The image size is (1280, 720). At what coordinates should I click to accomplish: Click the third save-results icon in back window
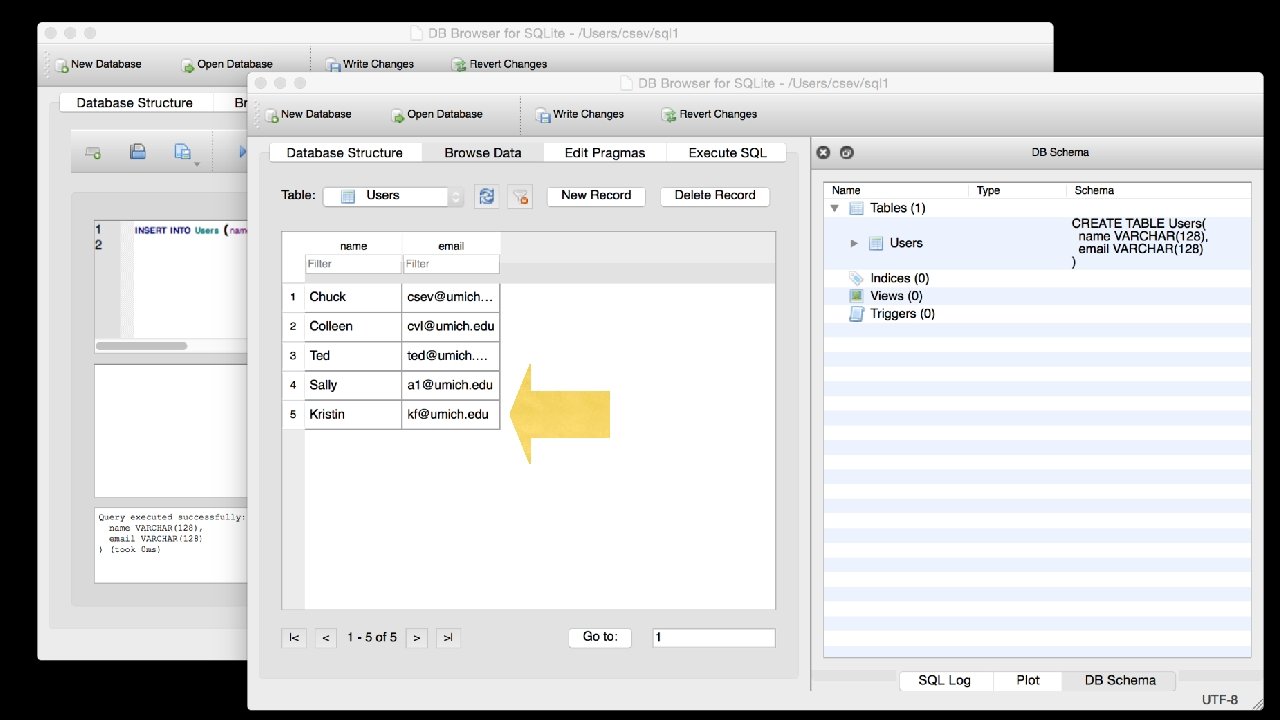click(x=183, y=152)
